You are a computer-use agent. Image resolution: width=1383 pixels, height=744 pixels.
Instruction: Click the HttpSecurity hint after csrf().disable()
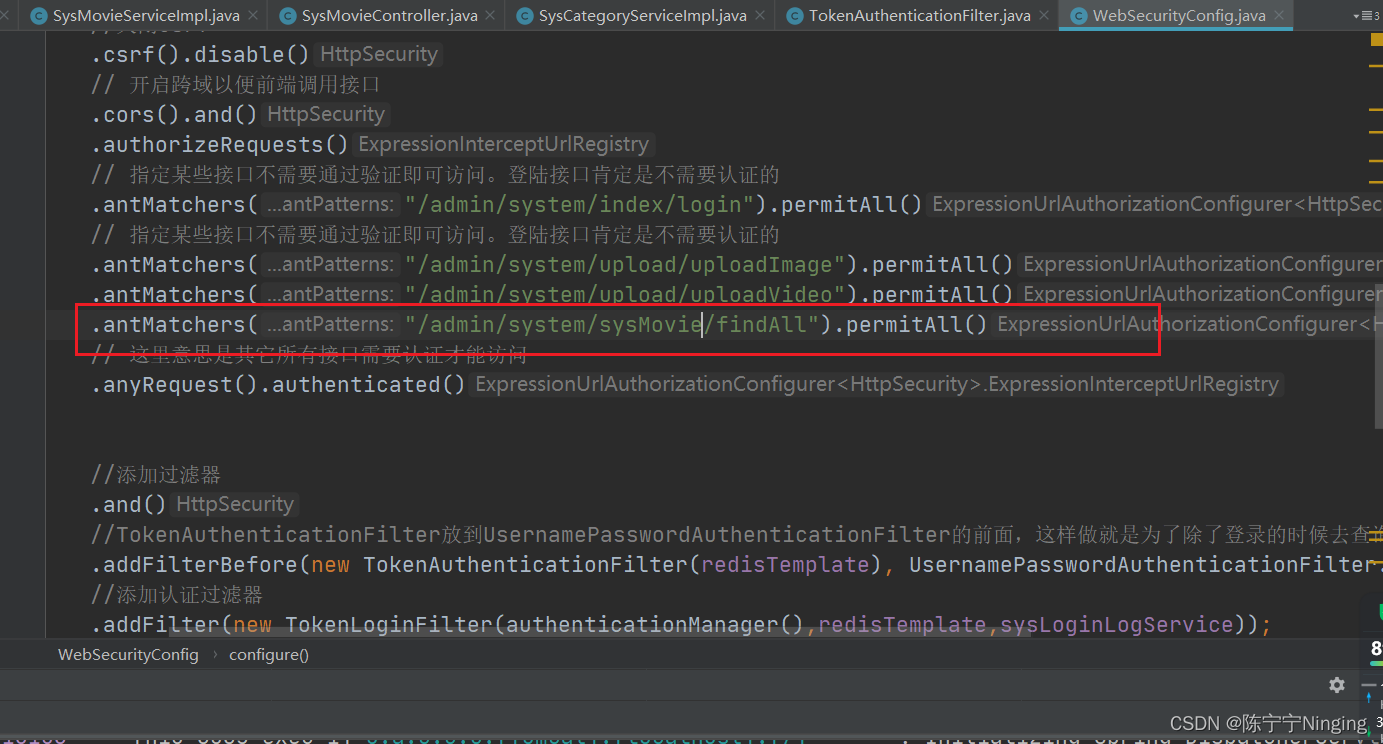(379, 55)
